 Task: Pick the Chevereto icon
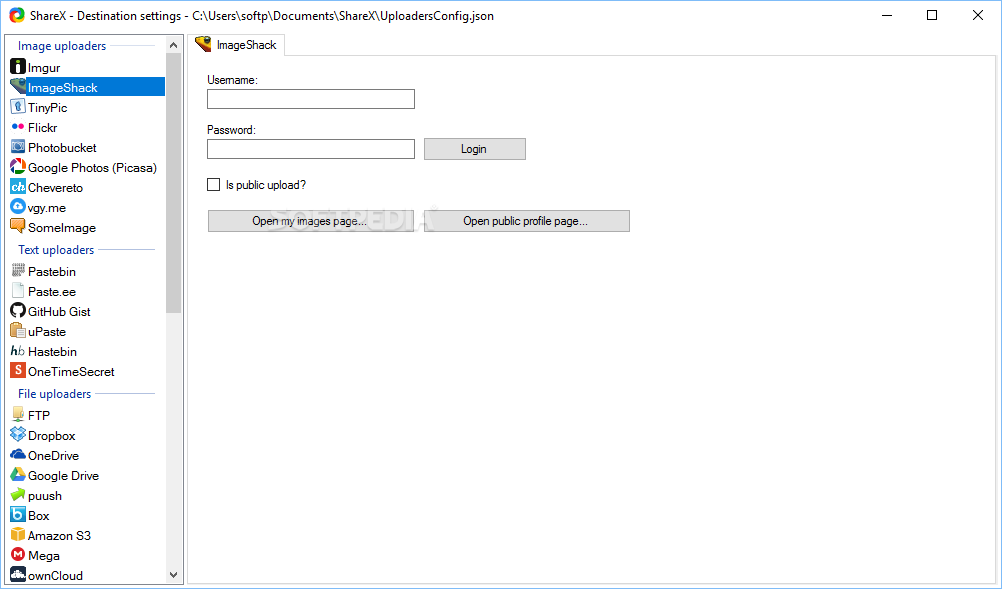point(18,187)
